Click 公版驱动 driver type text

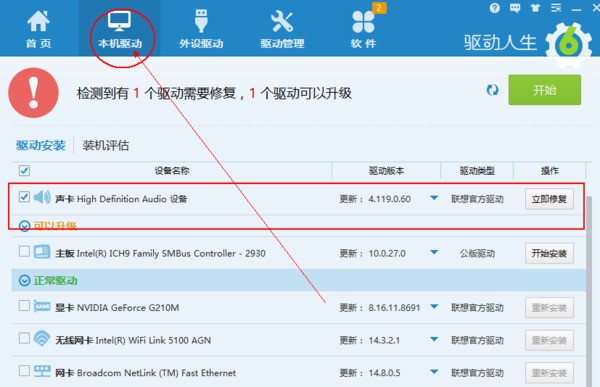click(x=477, y=253)
